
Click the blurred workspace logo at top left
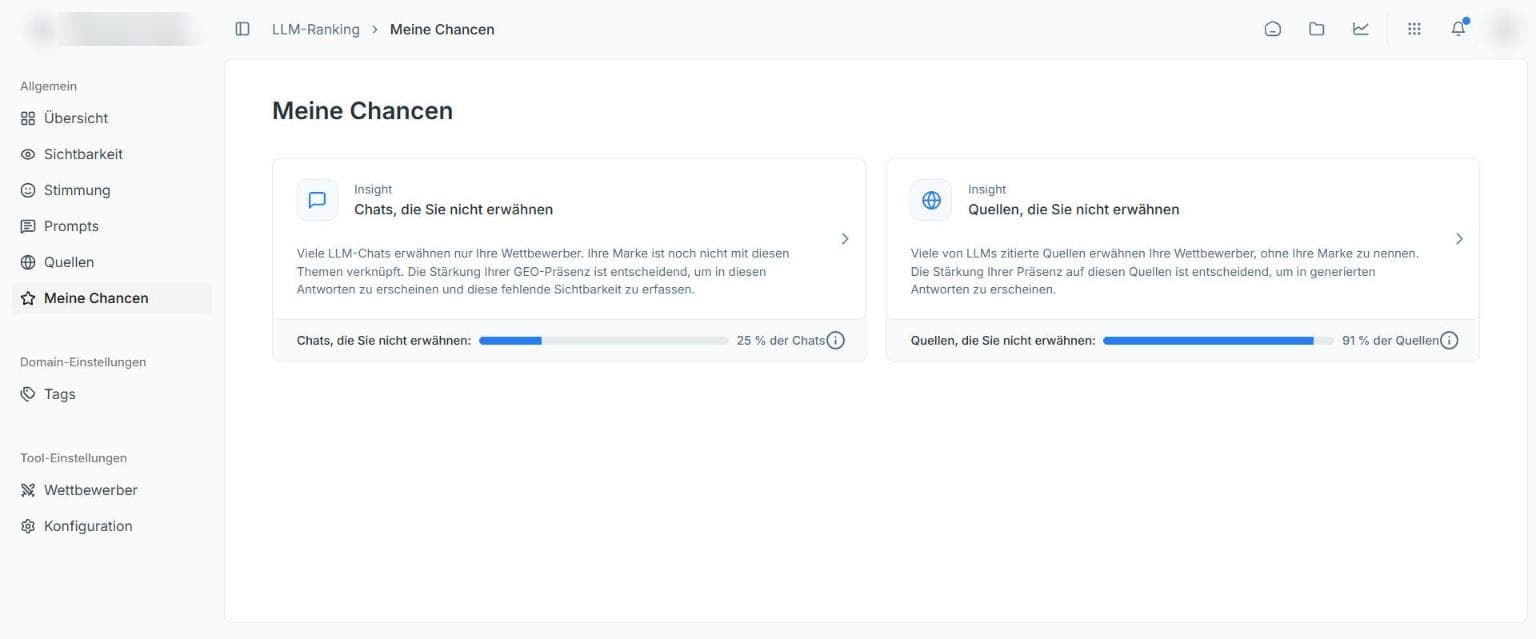tap(110, 29)
